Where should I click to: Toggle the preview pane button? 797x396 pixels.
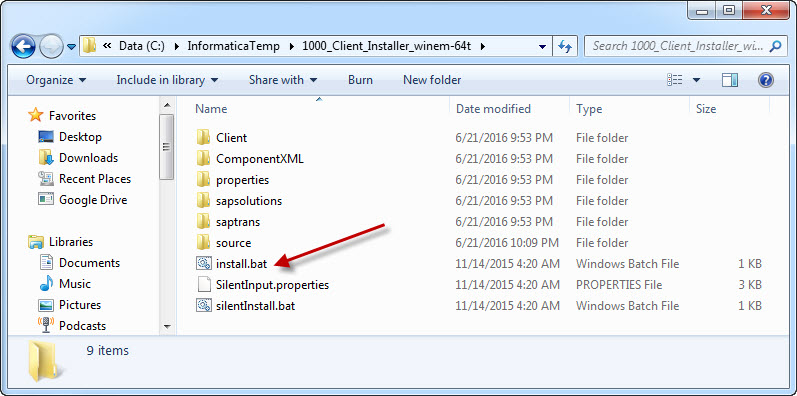[x=730, y=80]
